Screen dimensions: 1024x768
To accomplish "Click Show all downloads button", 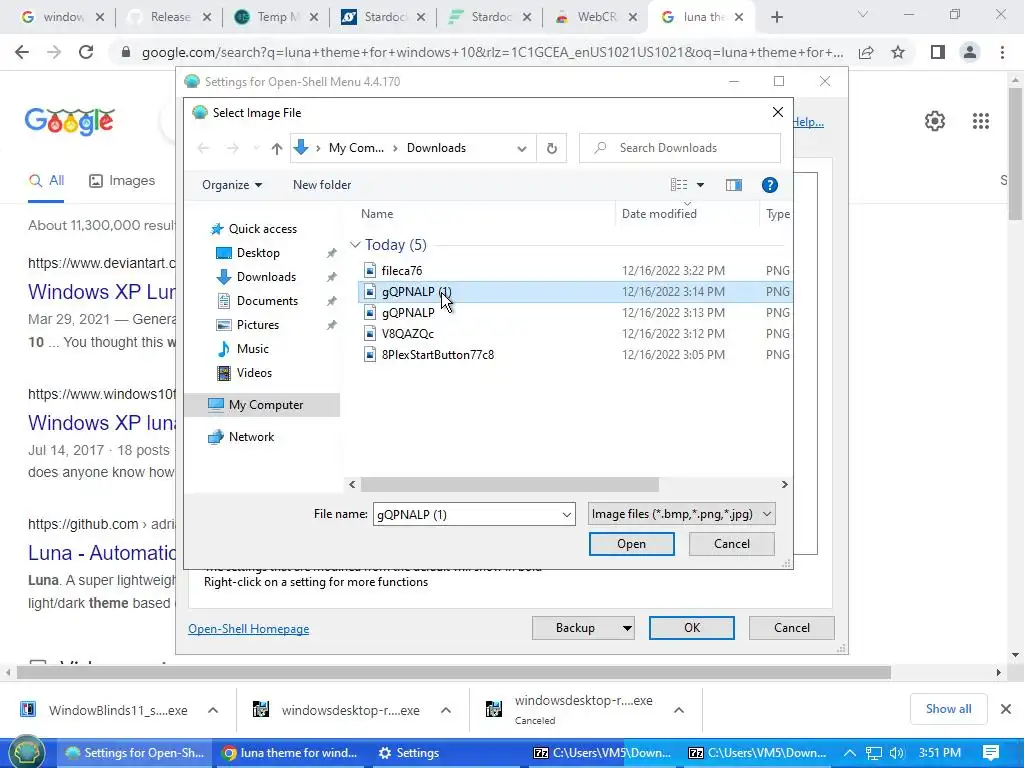I will click(x=948, y=709).
